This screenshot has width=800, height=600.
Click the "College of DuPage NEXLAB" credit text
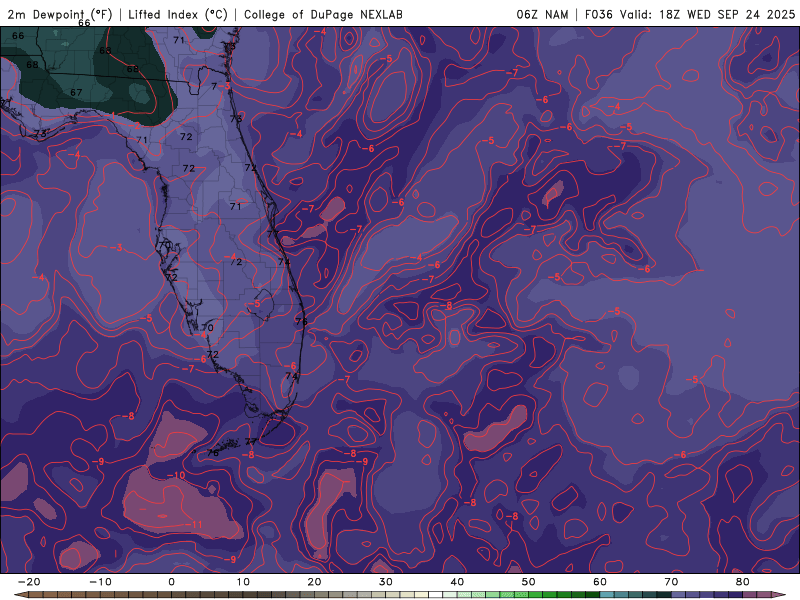pyautogui.click(x=323, y=14)
